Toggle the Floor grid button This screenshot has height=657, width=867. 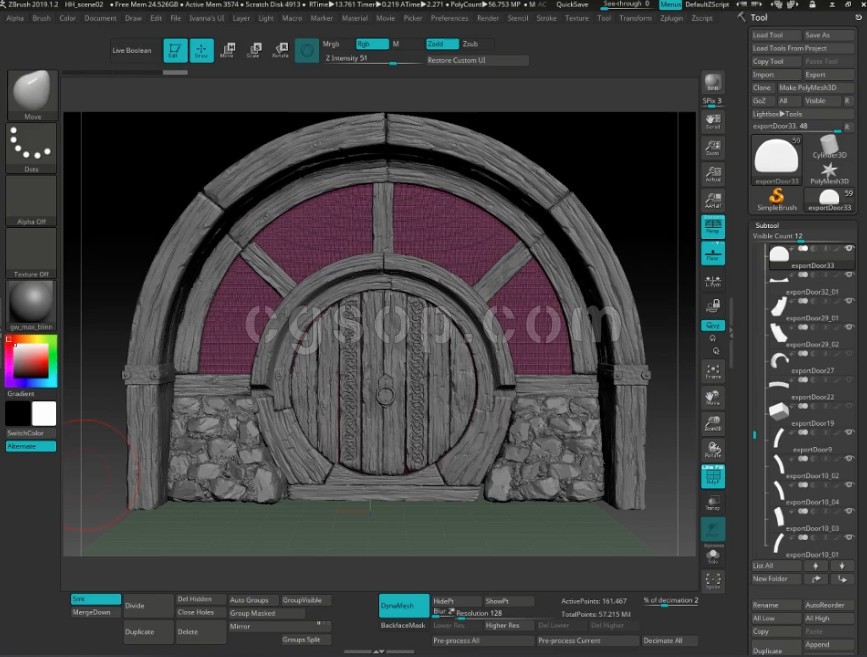click(713, 253)
